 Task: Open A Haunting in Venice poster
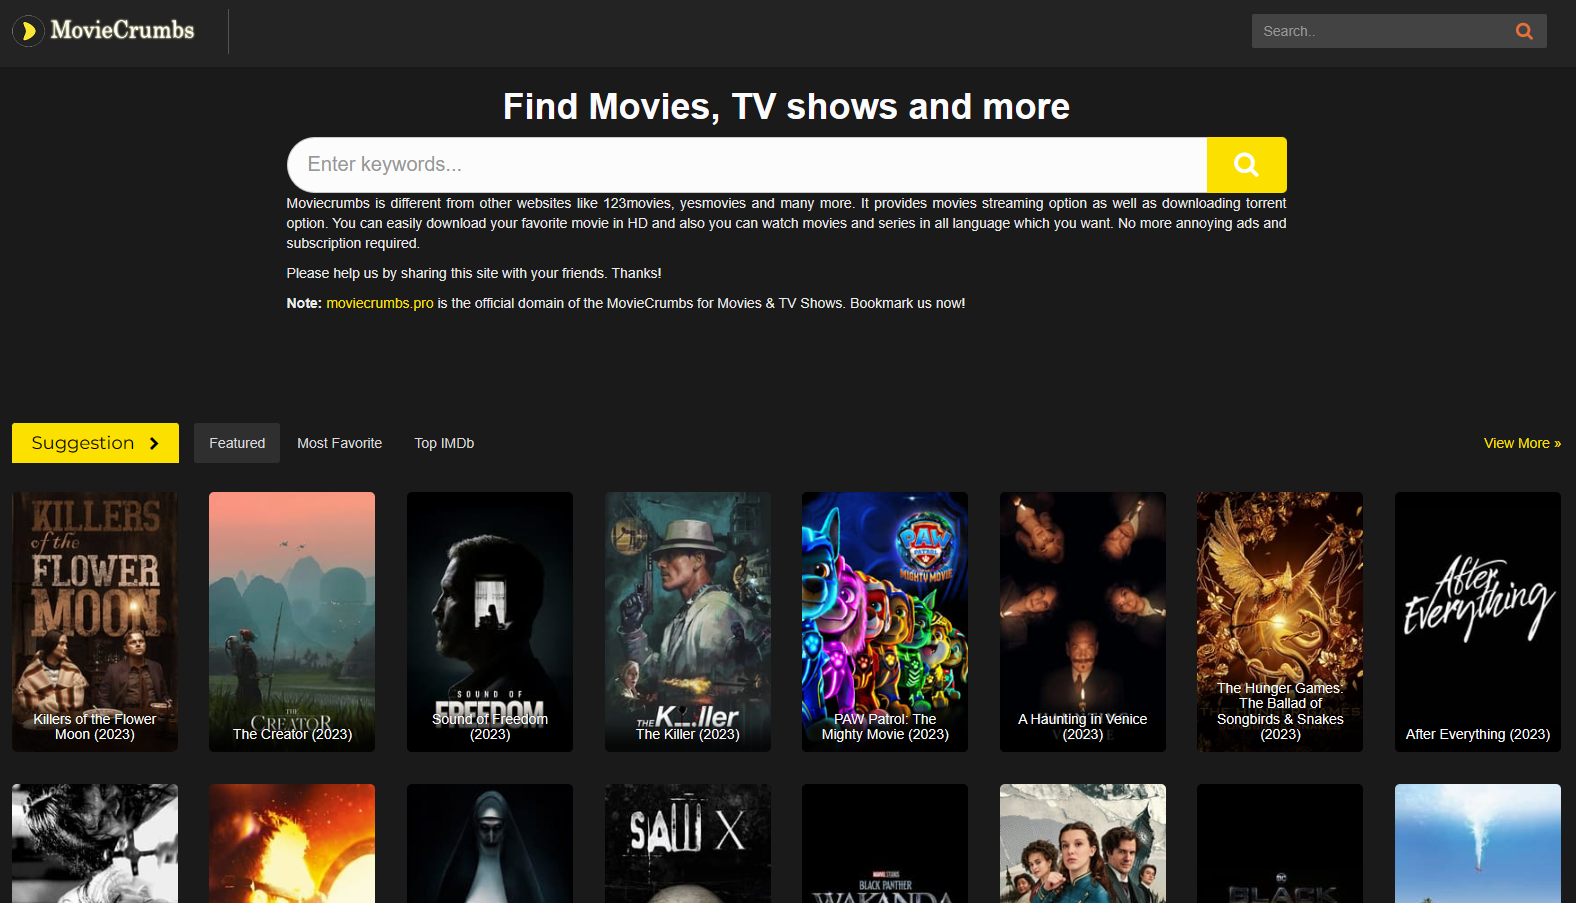click(x=1083, y=621)
